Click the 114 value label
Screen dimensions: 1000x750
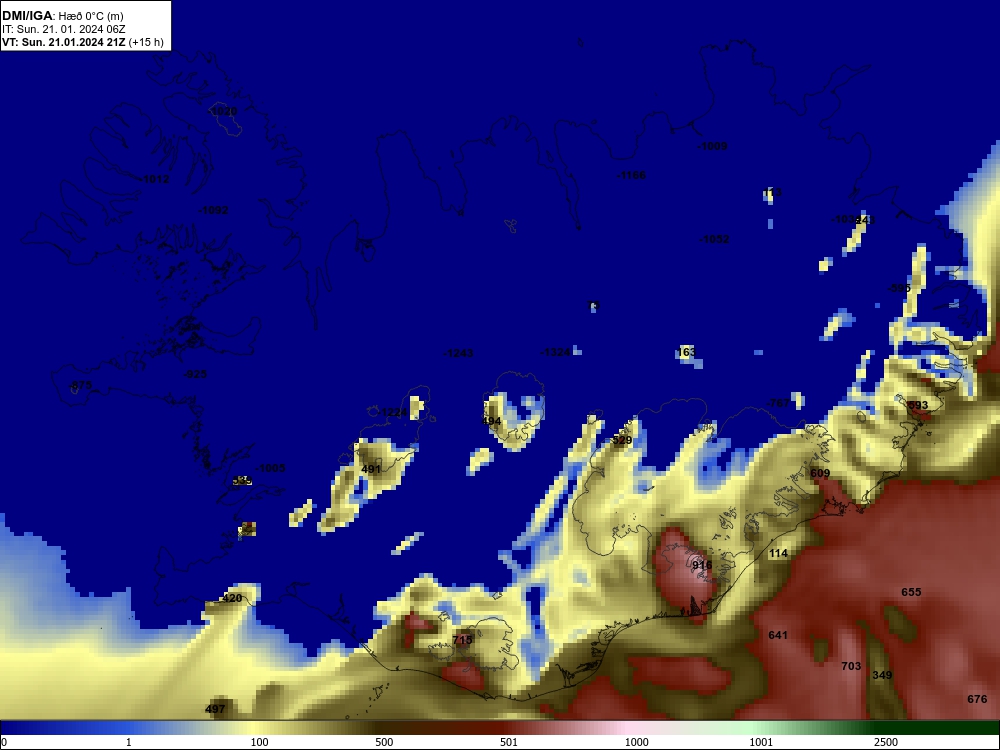coord(778,553)
